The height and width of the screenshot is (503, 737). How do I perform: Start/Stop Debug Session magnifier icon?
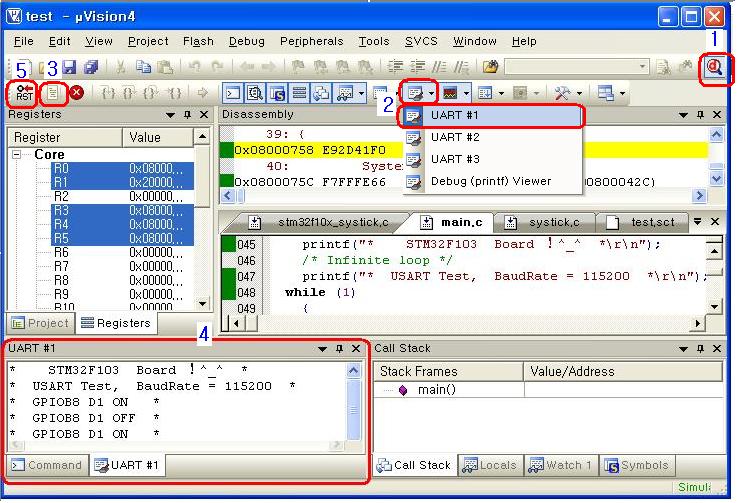714,68
